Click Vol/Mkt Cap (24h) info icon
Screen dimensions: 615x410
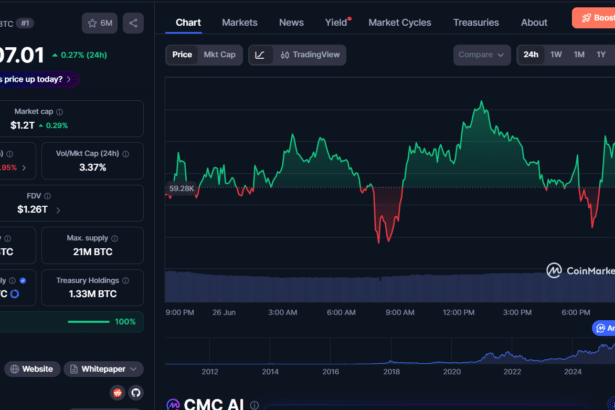point(126,154)
